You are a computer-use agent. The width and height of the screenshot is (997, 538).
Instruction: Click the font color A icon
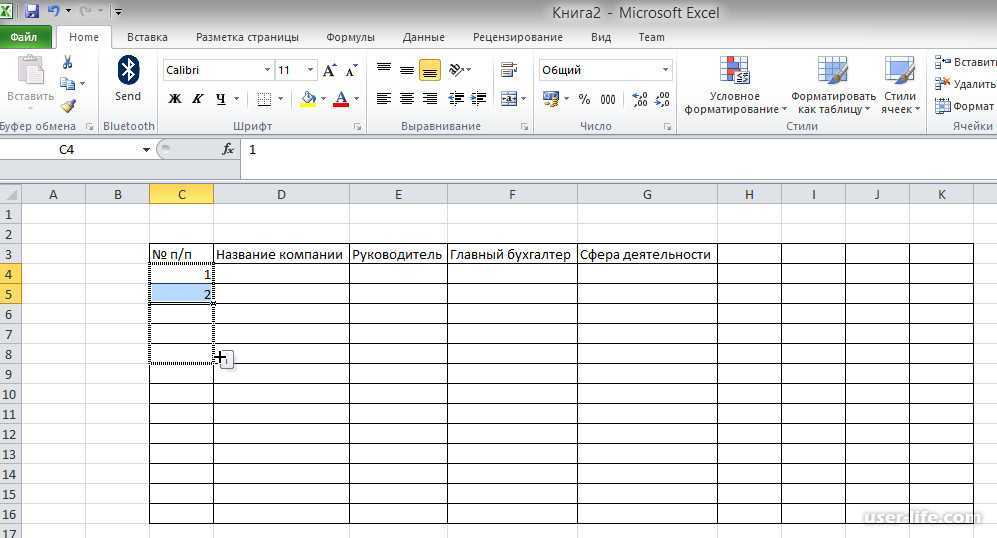tap(341, 99)
